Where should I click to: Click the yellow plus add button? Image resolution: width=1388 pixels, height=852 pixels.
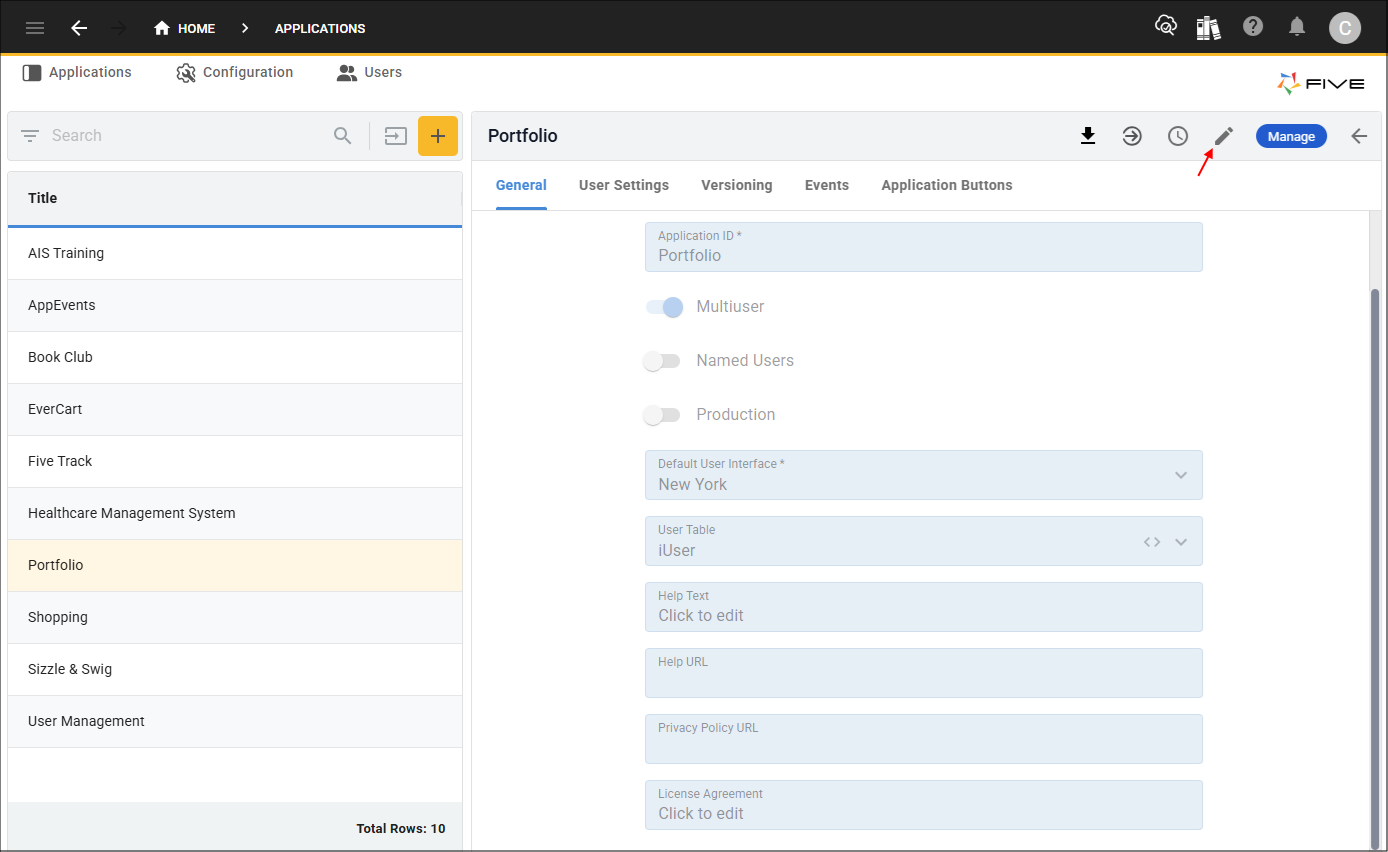point(437,136)
